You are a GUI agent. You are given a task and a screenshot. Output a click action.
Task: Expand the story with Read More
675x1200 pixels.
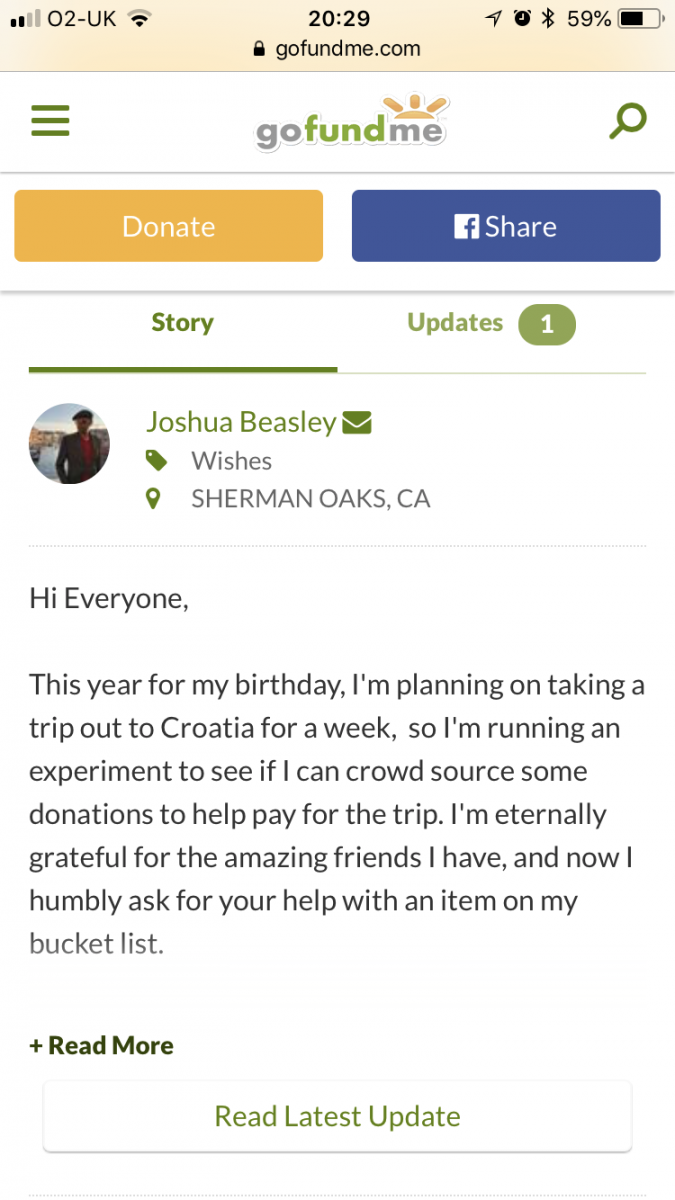coord(102,1046)
